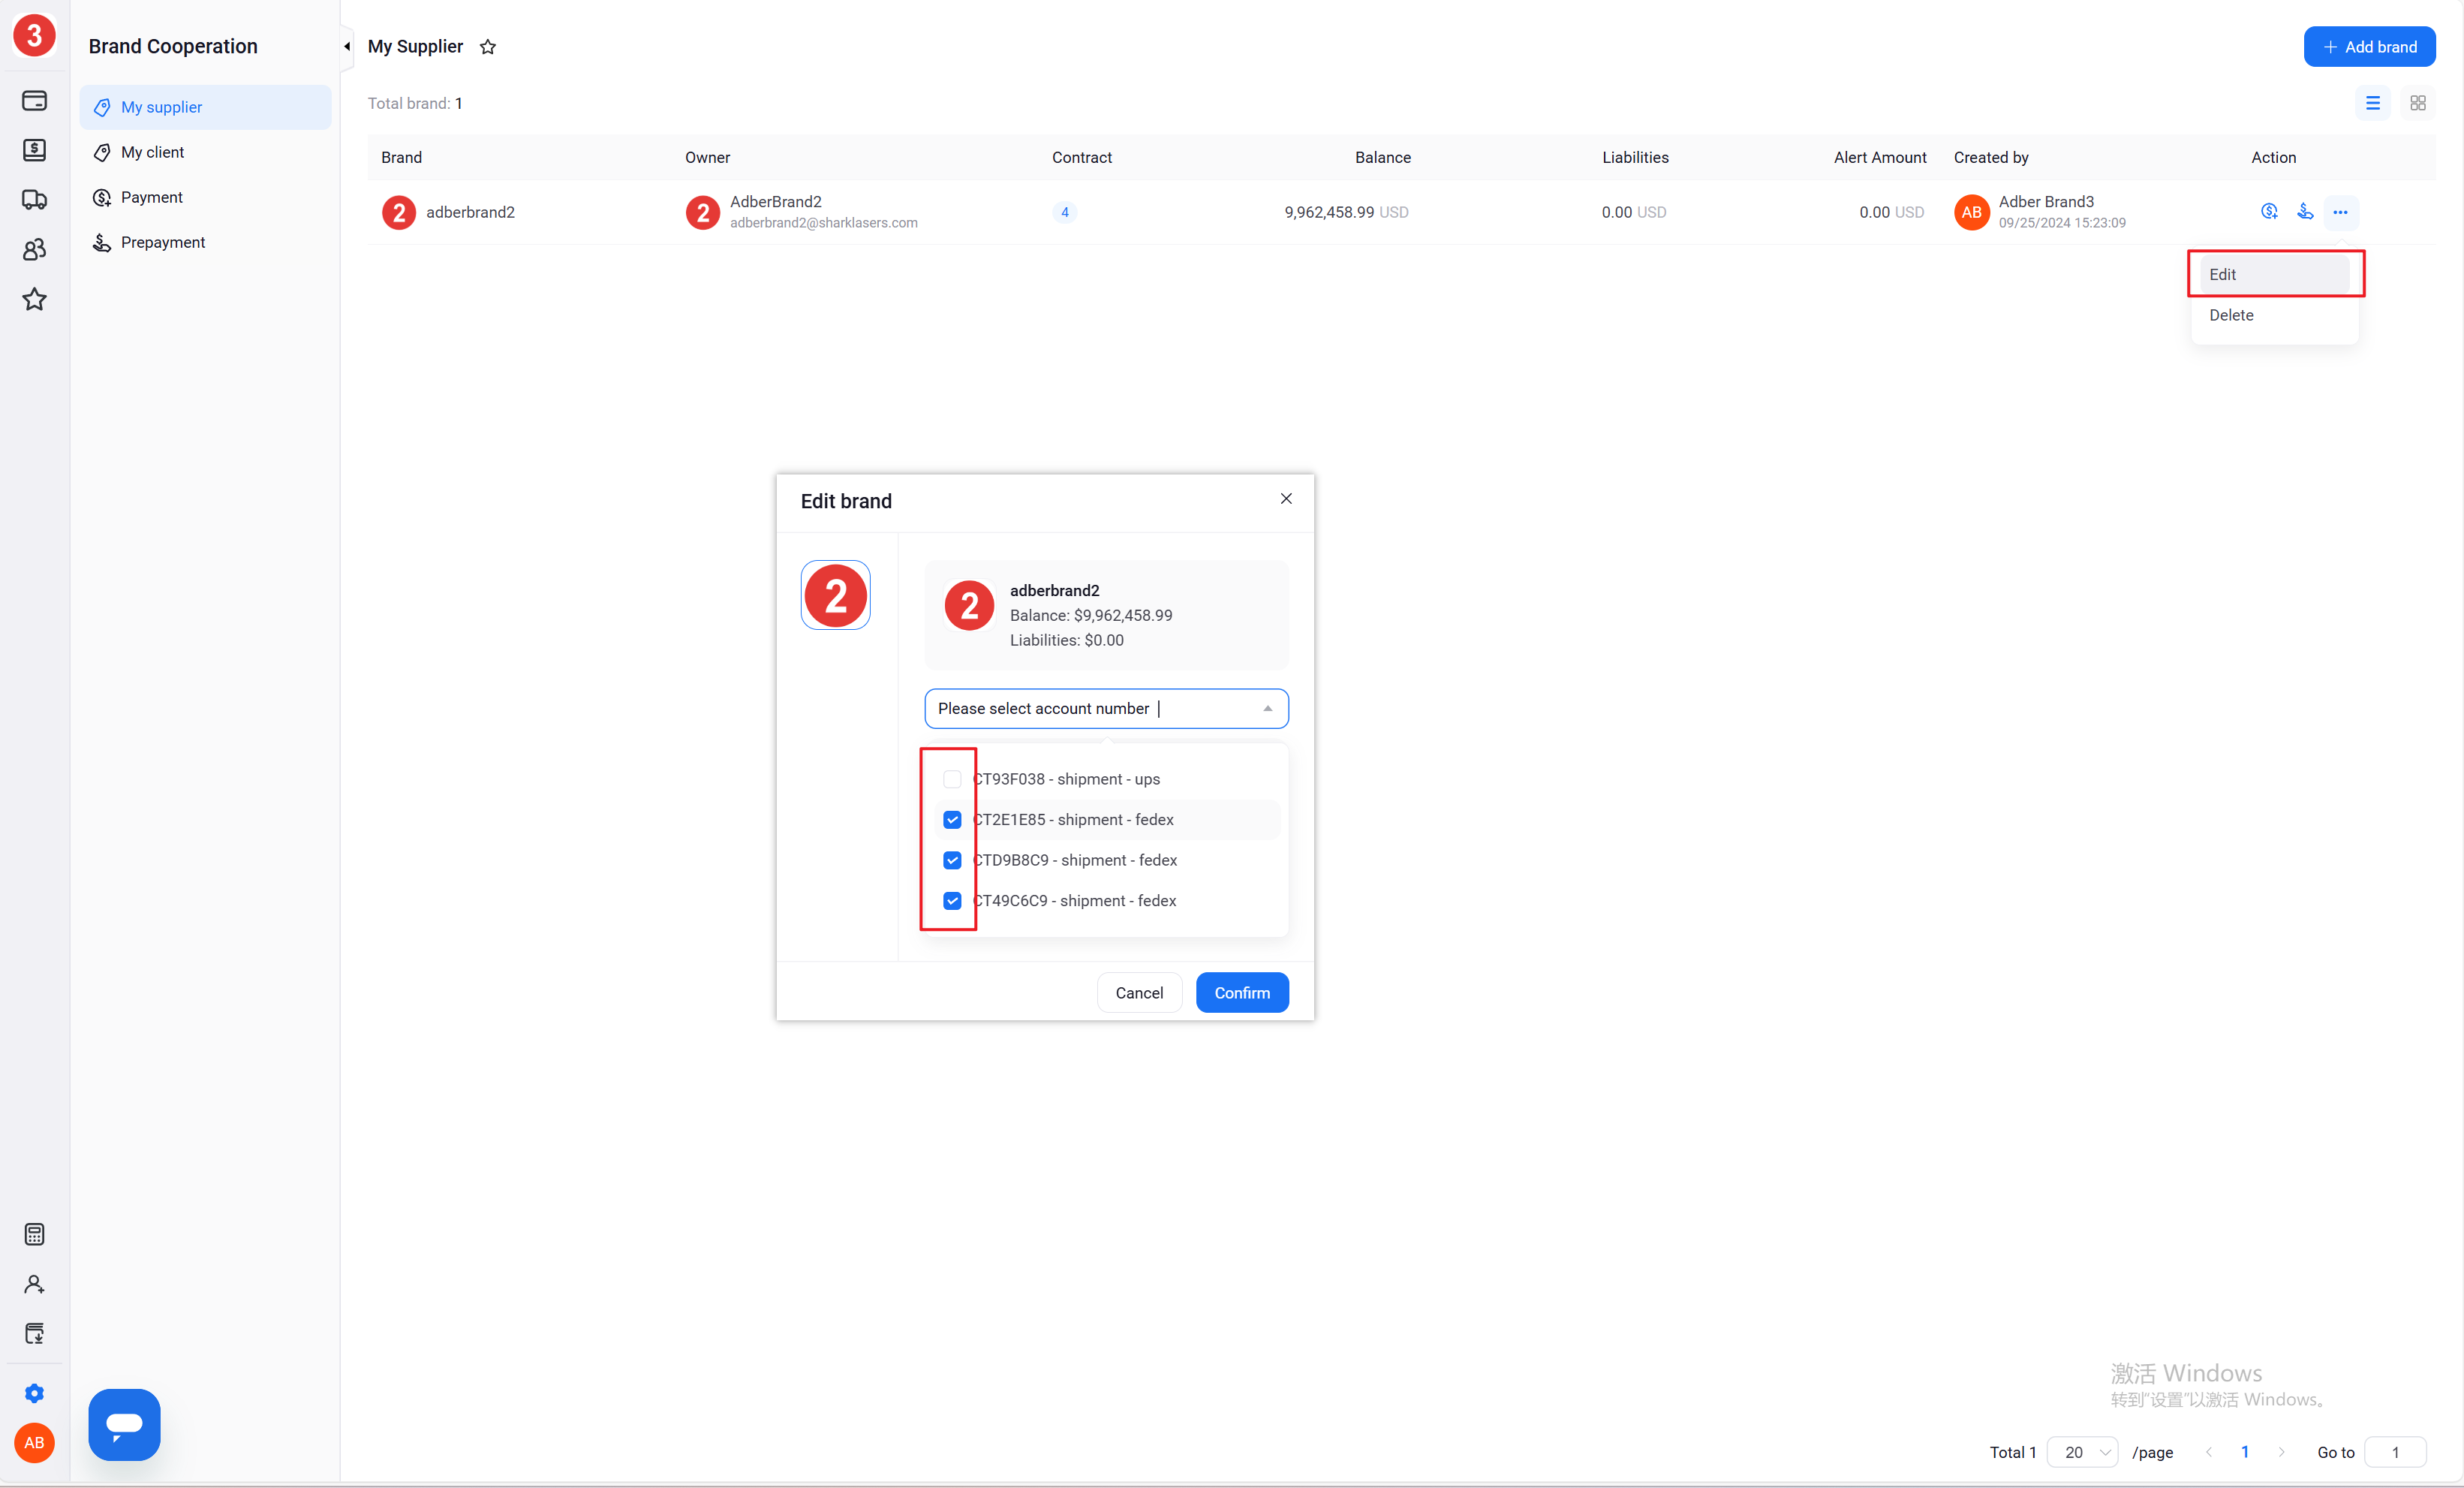Open the truck shipment icon in sidebar

click(x=34, y=199)
